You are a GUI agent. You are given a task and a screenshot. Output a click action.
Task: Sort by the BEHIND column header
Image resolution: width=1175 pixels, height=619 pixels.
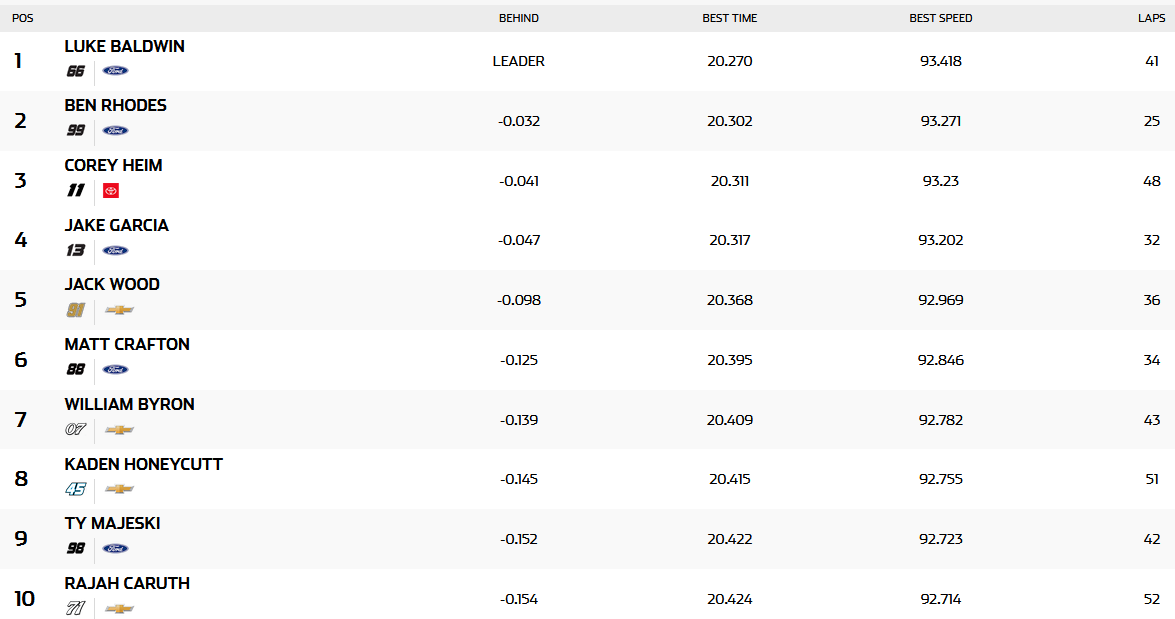518,18
